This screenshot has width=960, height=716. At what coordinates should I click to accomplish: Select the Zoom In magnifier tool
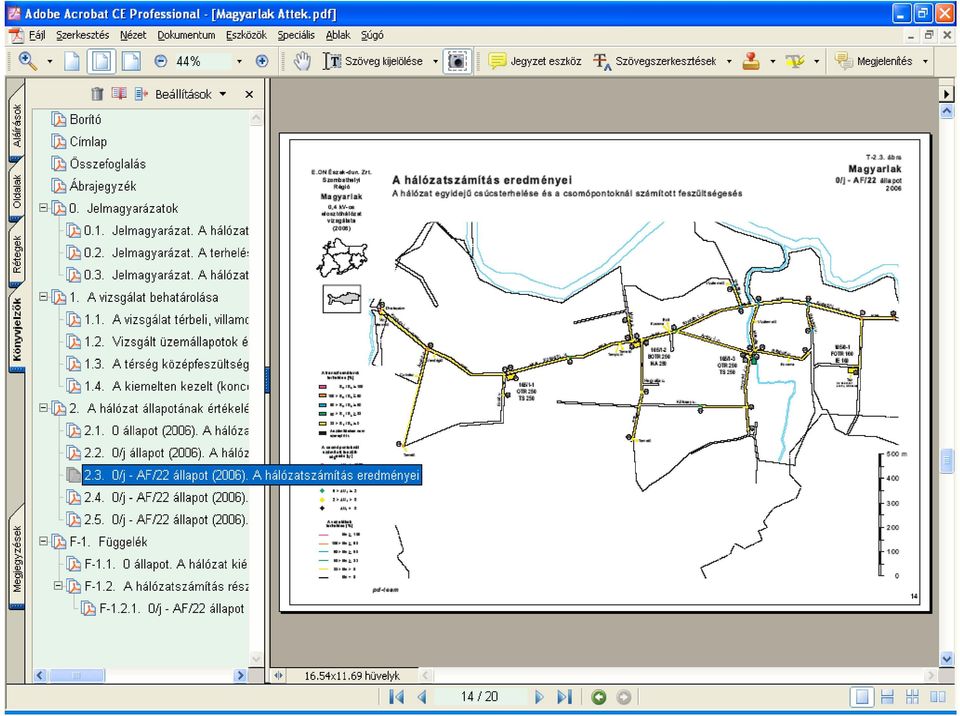[x=28, y=61]
